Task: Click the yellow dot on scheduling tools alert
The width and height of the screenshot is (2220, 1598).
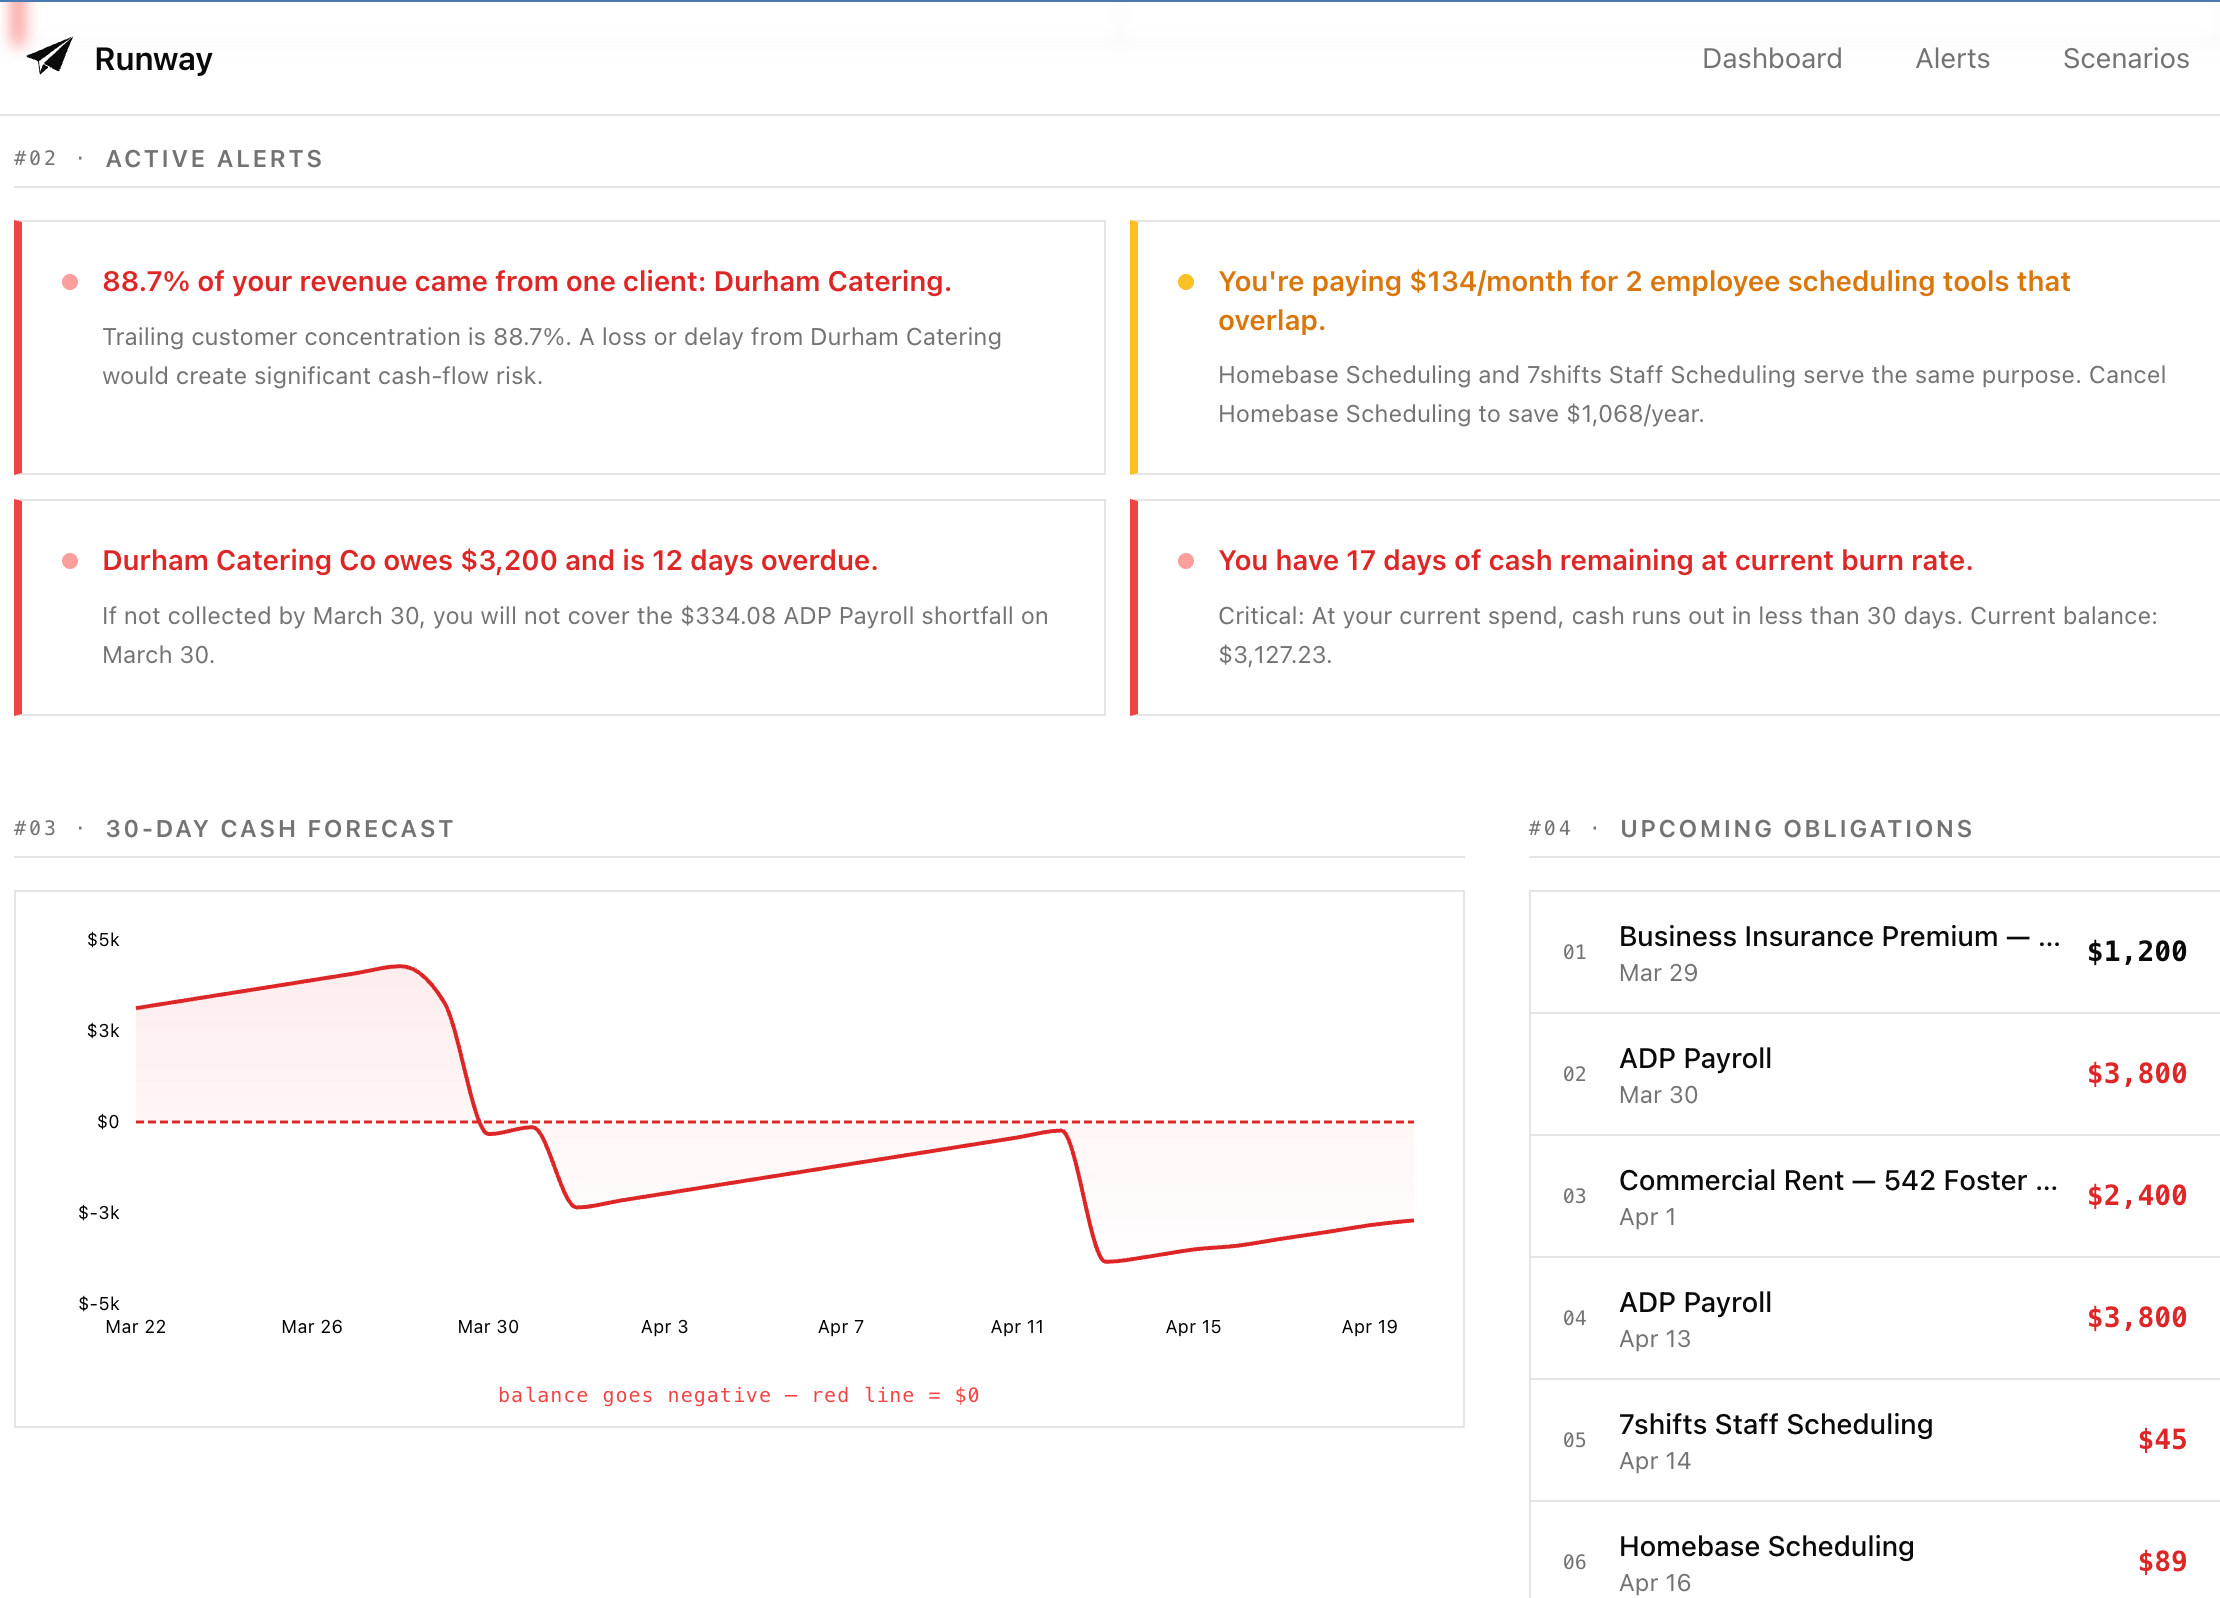Action: (1186, 282)
